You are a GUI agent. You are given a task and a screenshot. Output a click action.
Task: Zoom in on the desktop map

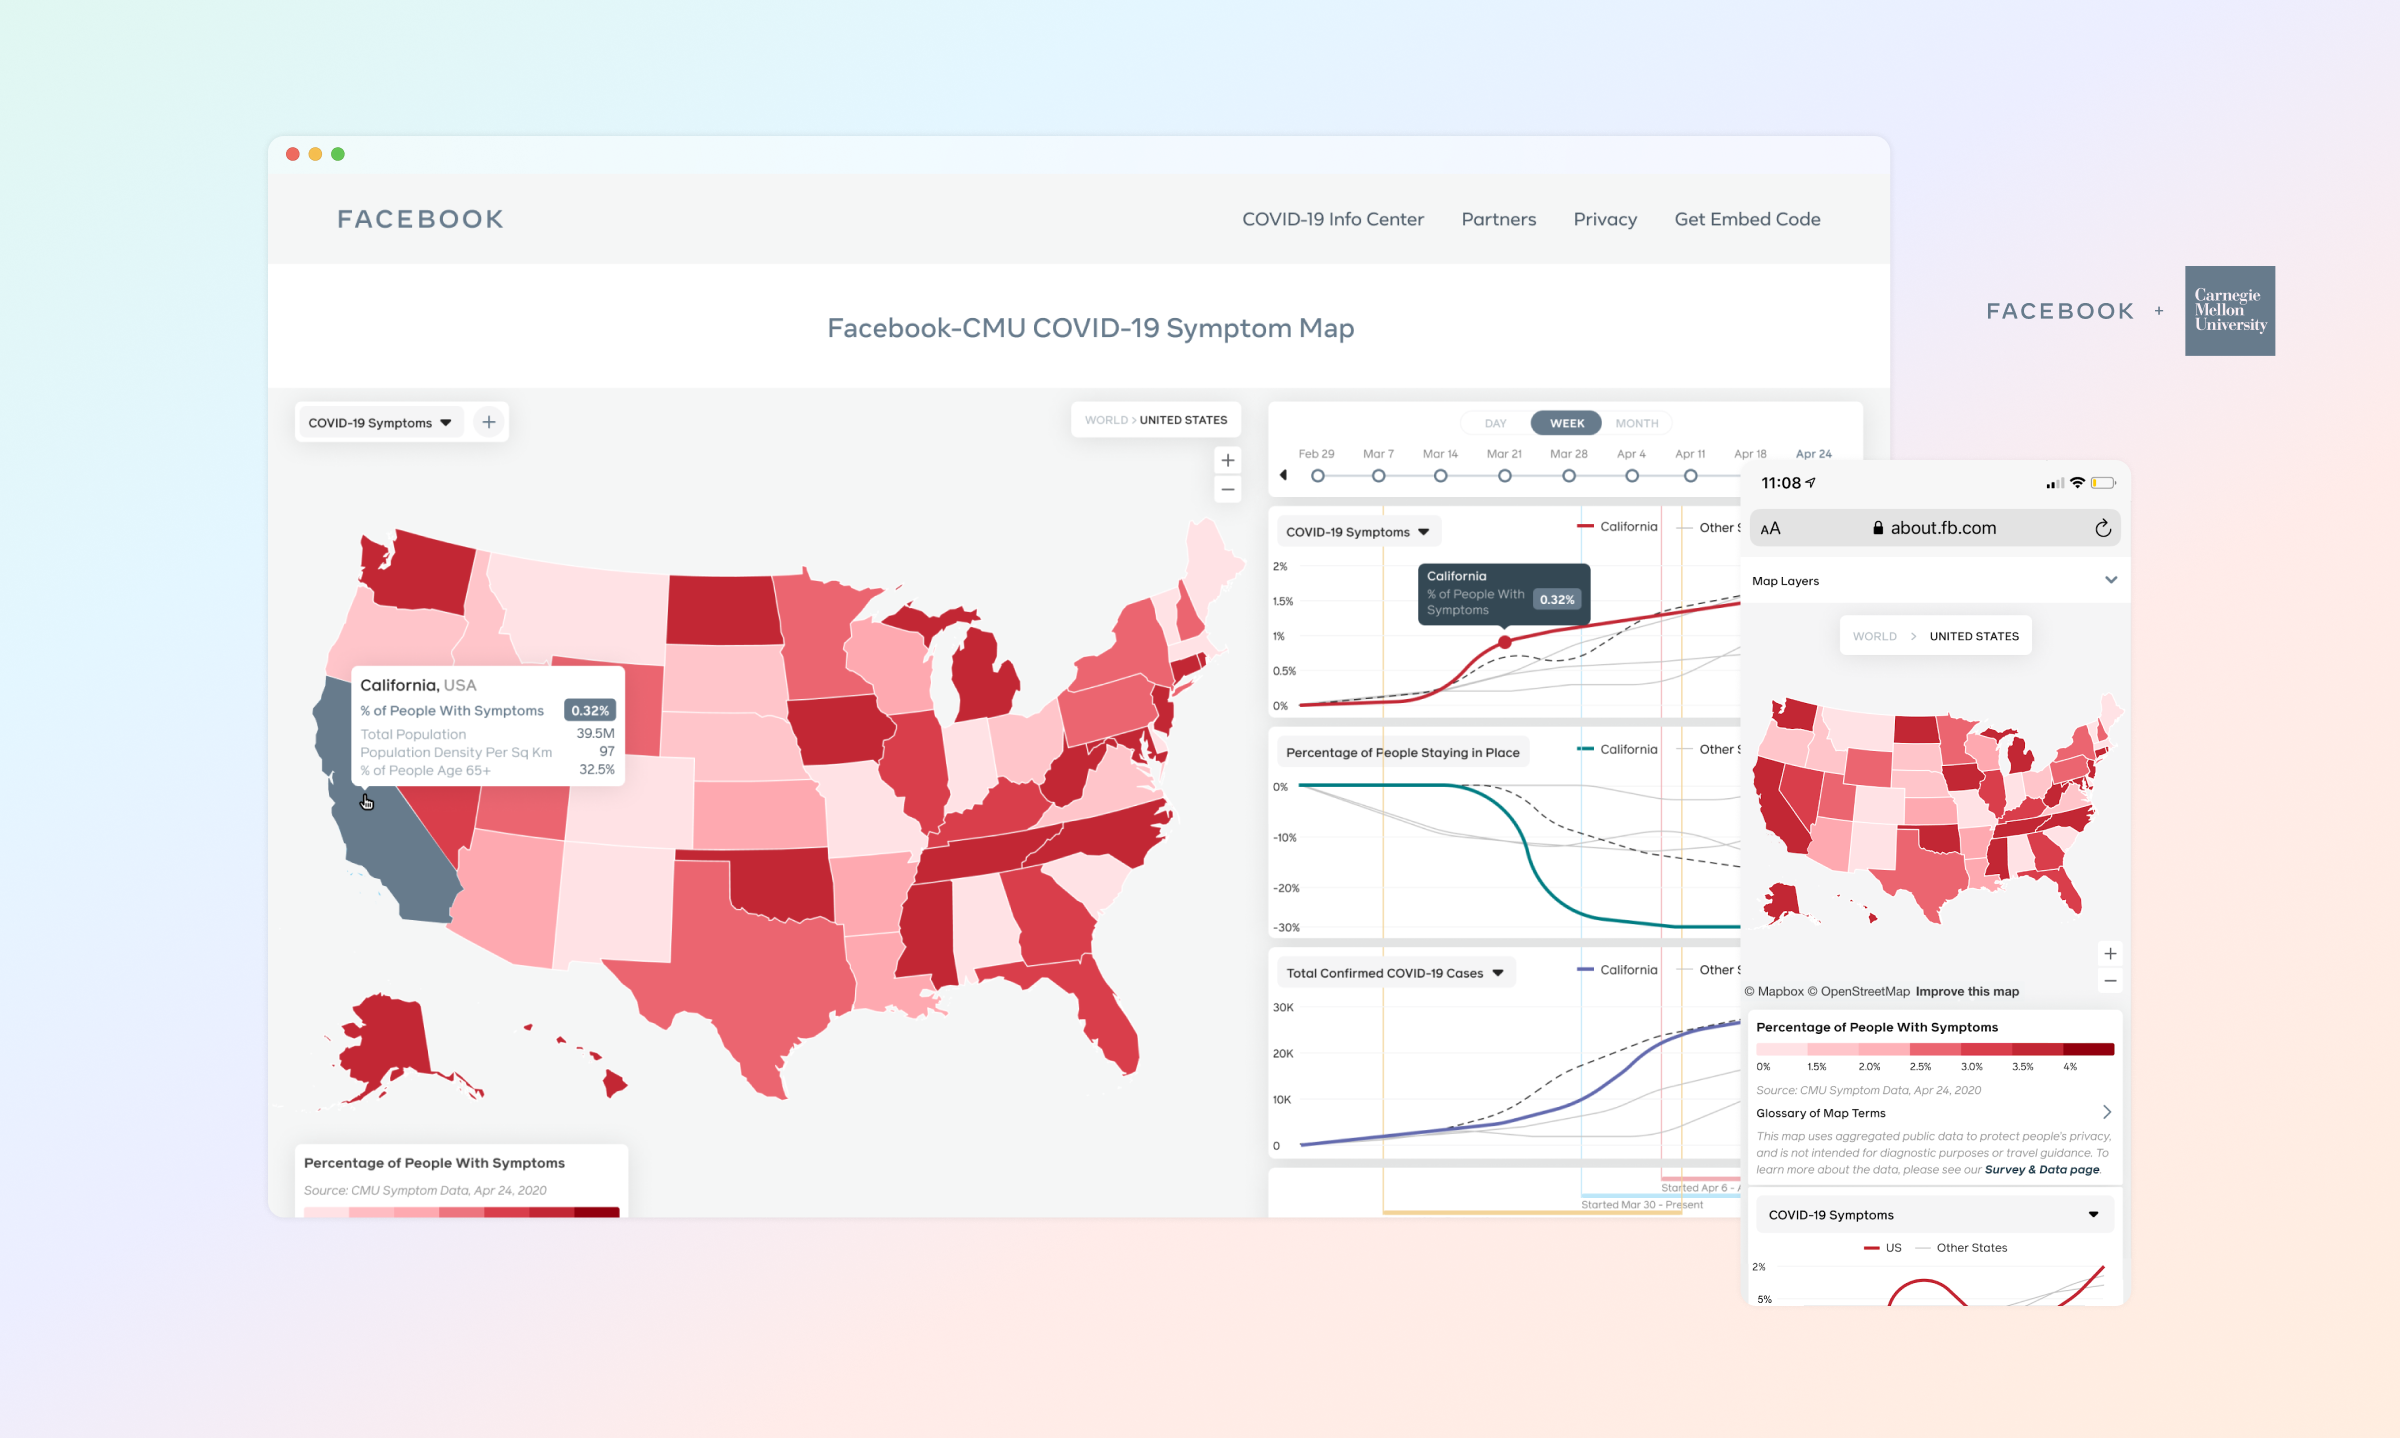pyautogui.click(x=1228, y=460)
